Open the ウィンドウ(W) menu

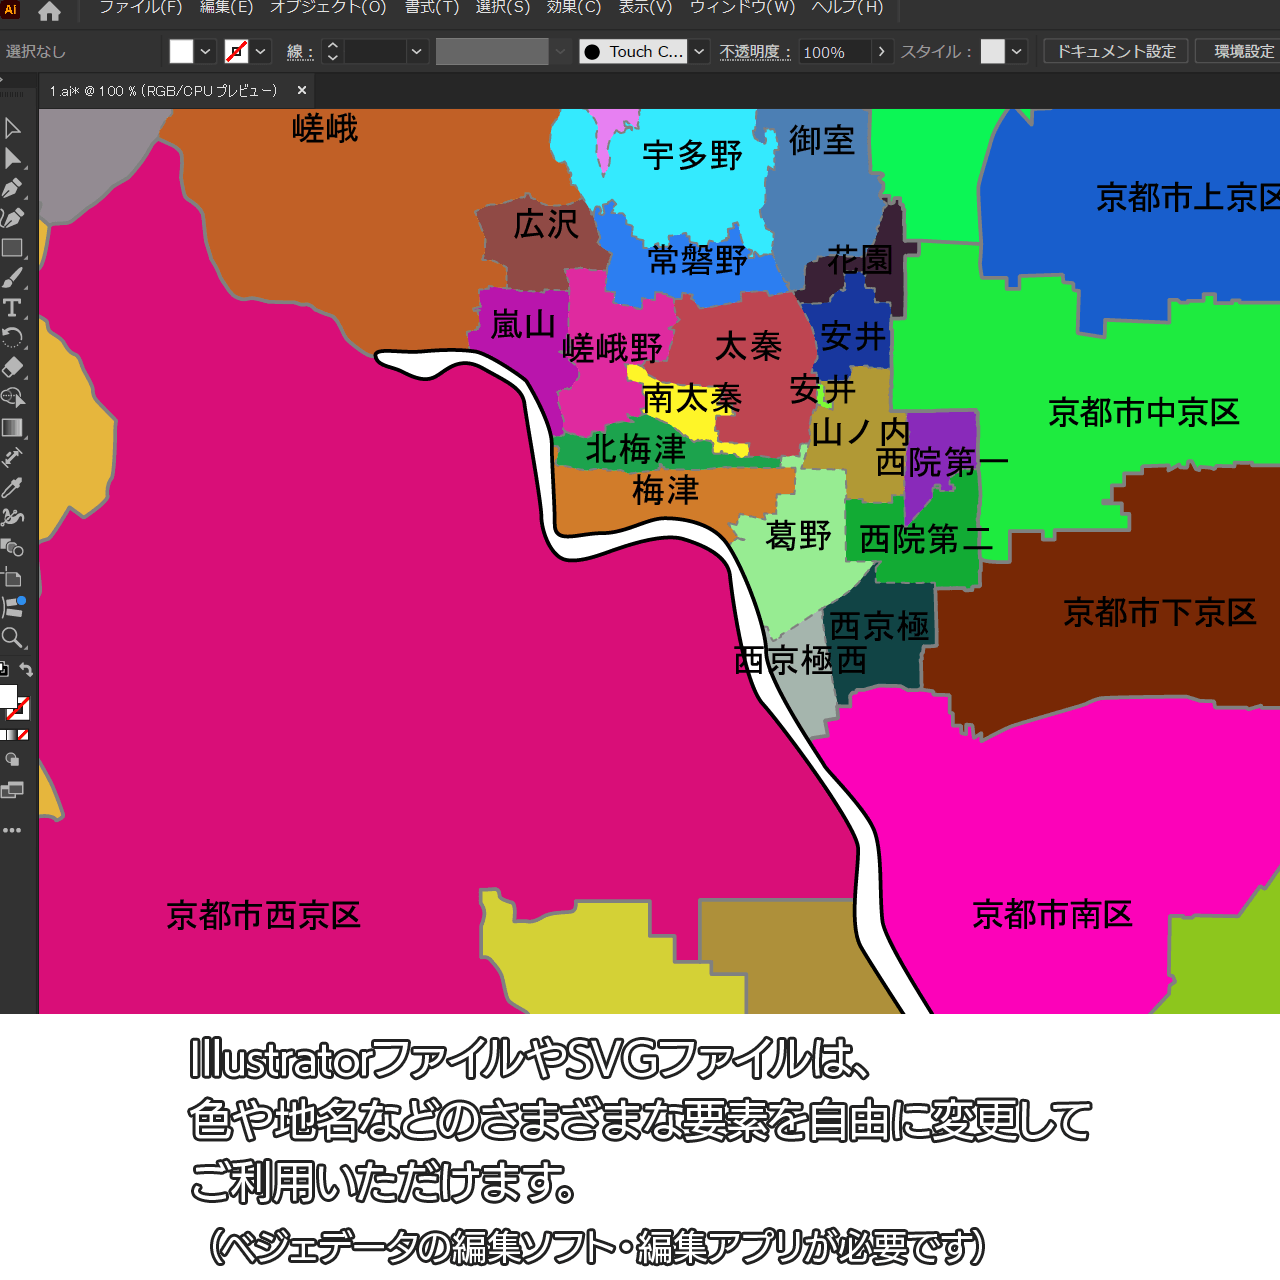point(742,8)
